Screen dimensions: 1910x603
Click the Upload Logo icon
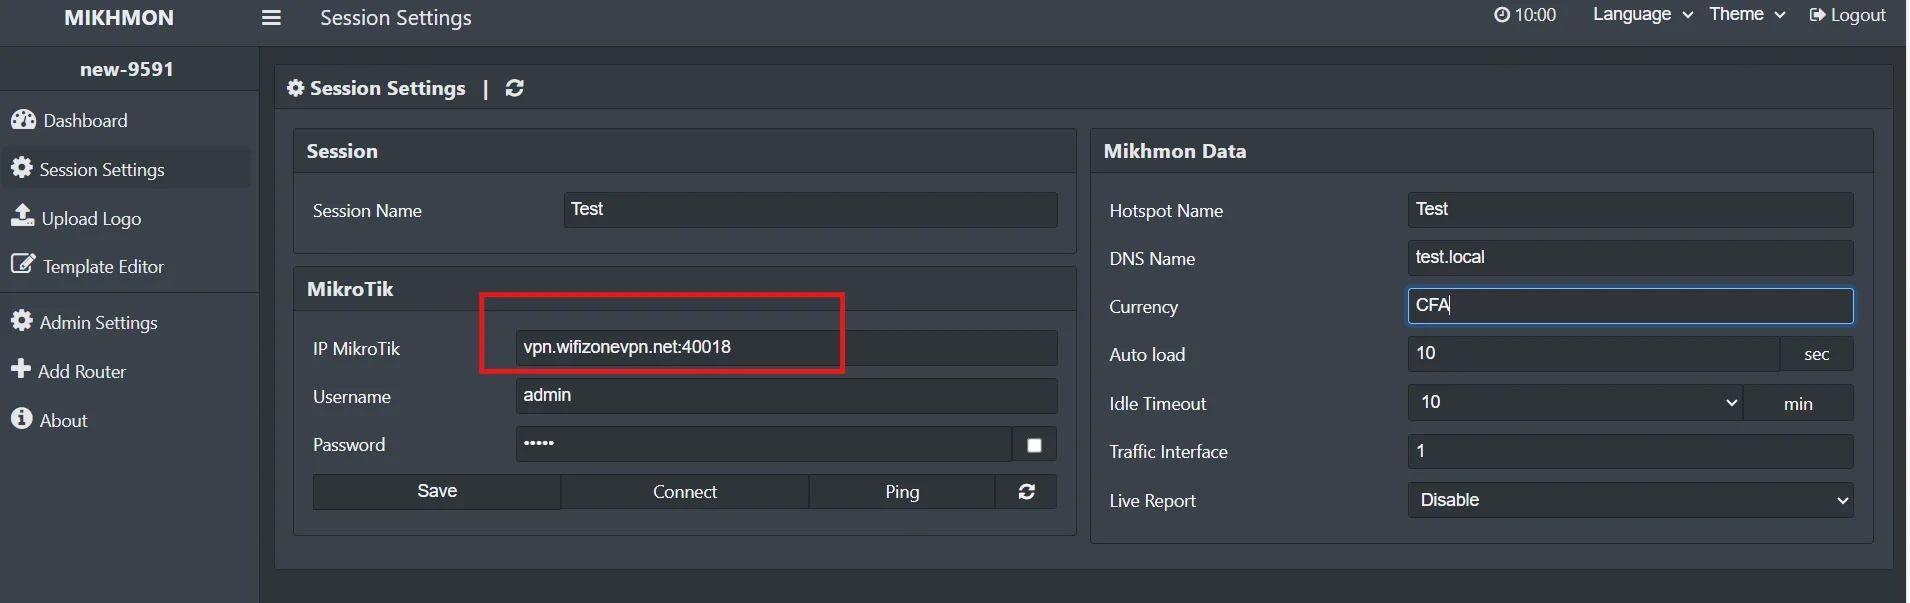tap(22, 216)
